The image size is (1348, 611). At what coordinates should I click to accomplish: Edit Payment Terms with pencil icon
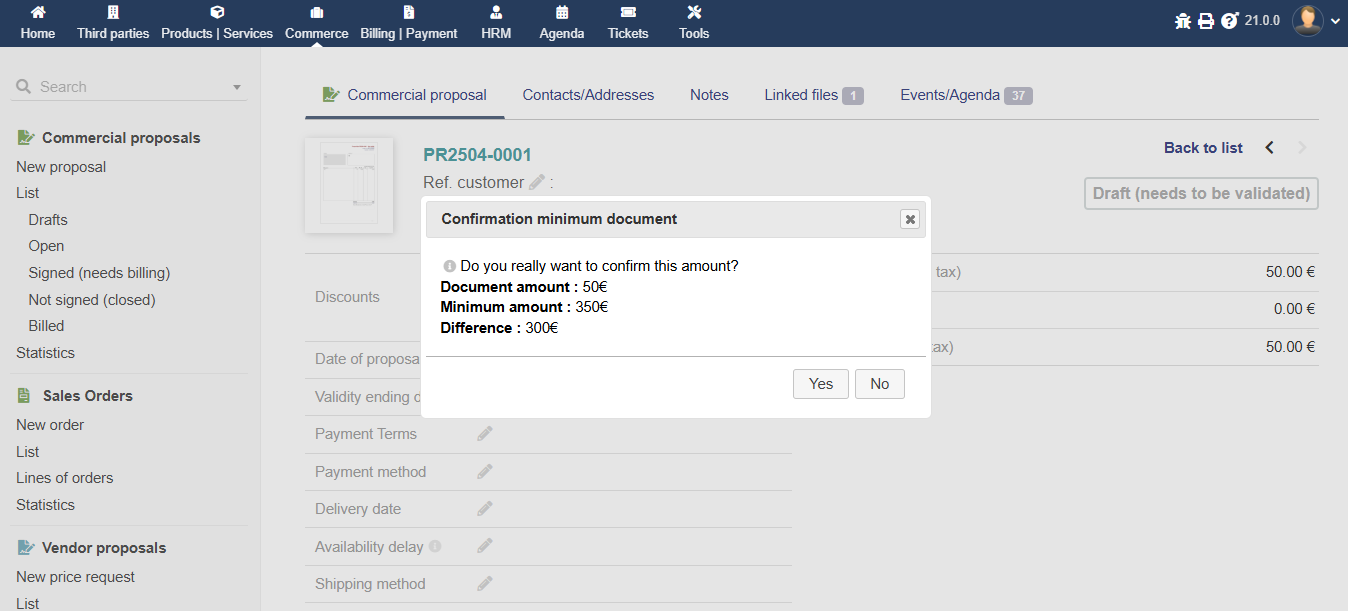(x=485, y=434)
